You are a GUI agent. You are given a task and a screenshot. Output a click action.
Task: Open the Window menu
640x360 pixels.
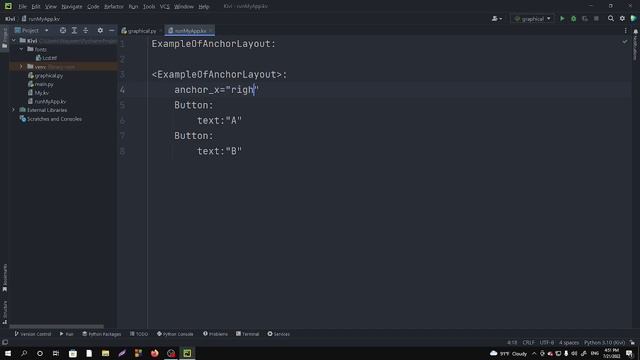click(x=184, y=7)
